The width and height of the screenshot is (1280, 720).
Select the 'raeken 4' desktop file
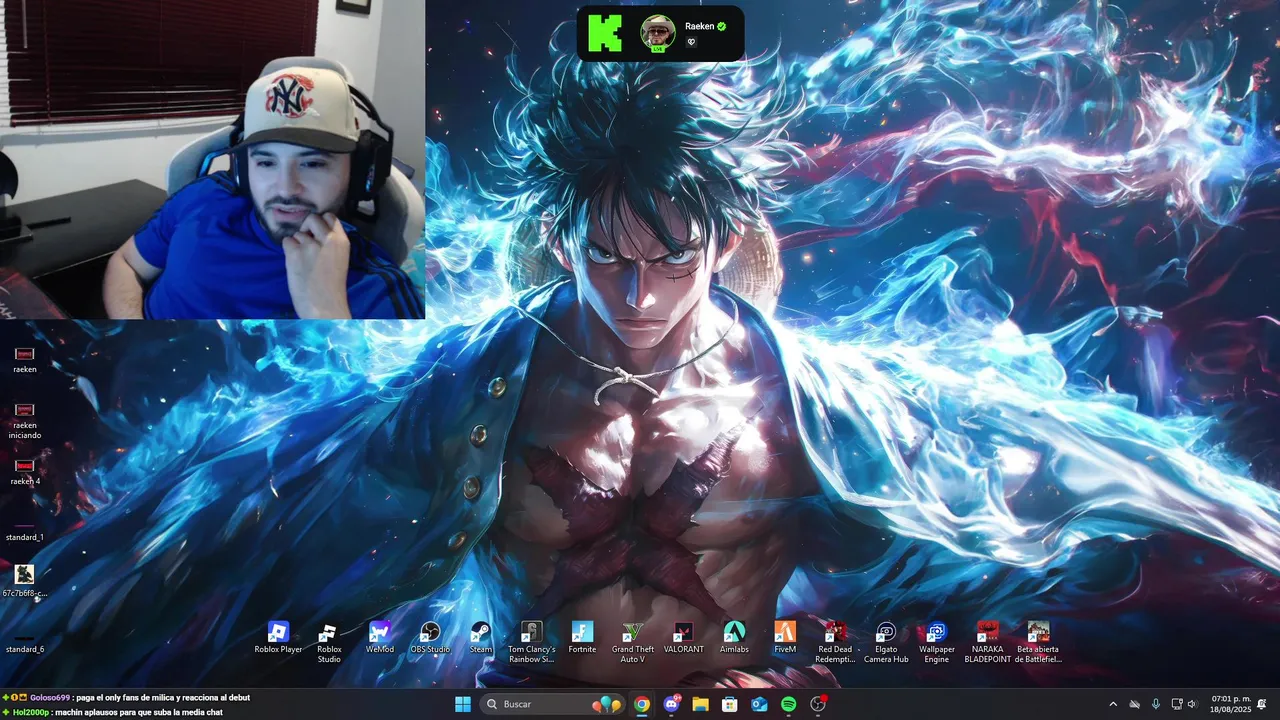tap(25, 472)
